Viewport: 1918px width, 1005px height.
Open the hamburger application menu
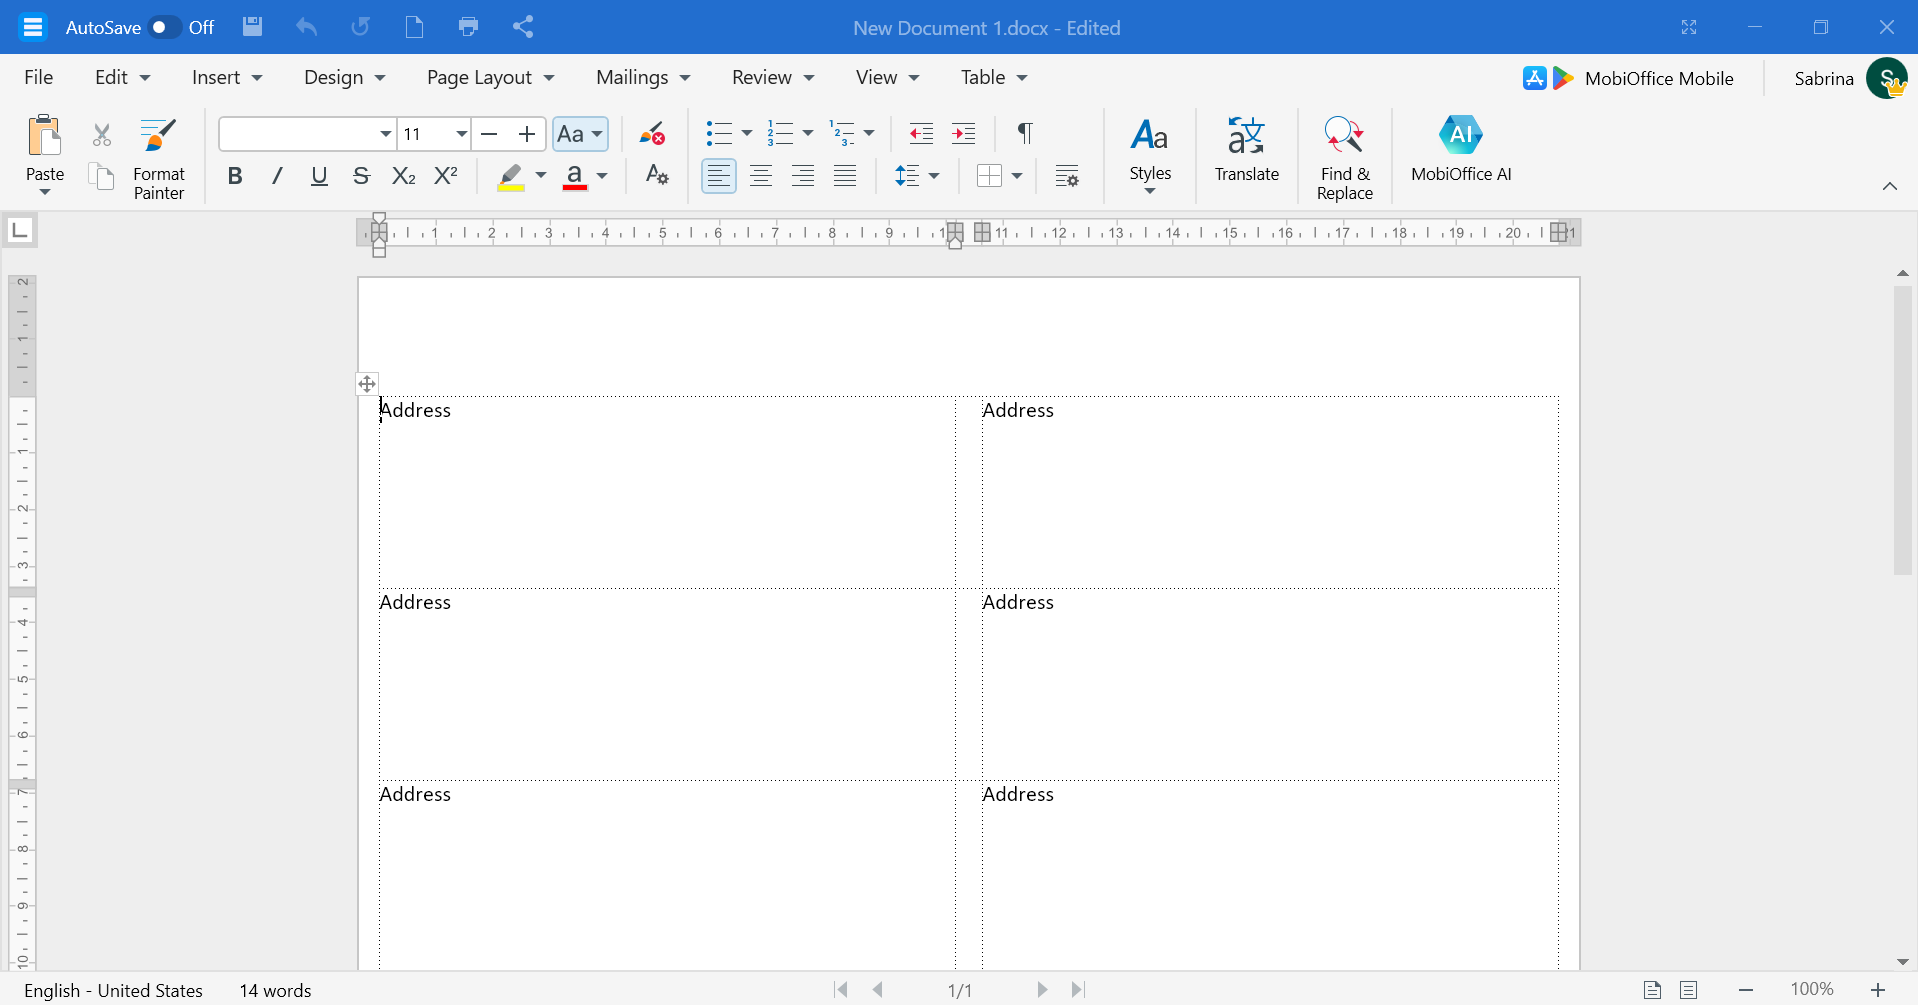pos(33,27)
